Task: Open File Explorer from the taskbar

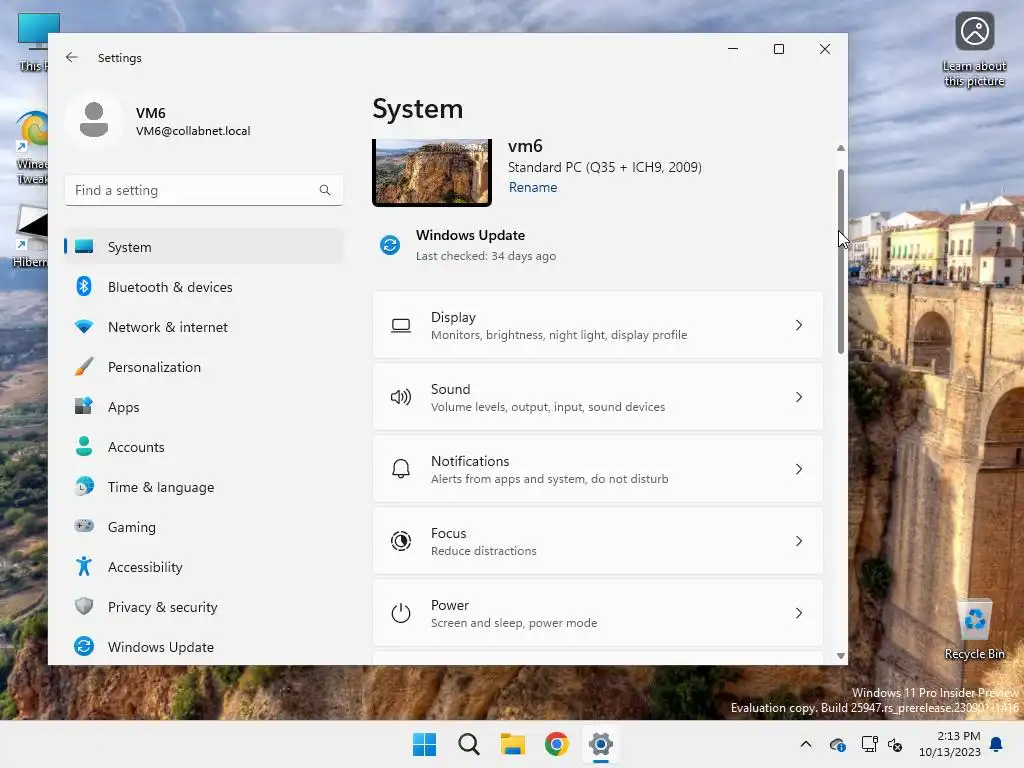Action: click(513, 744)
